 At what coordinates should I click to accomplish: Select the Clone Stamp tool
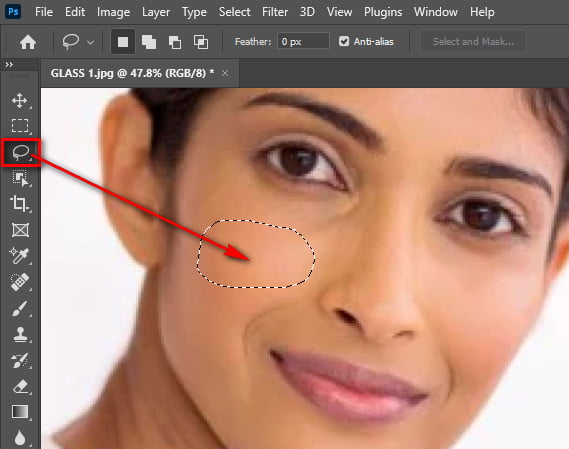(20, 334)
